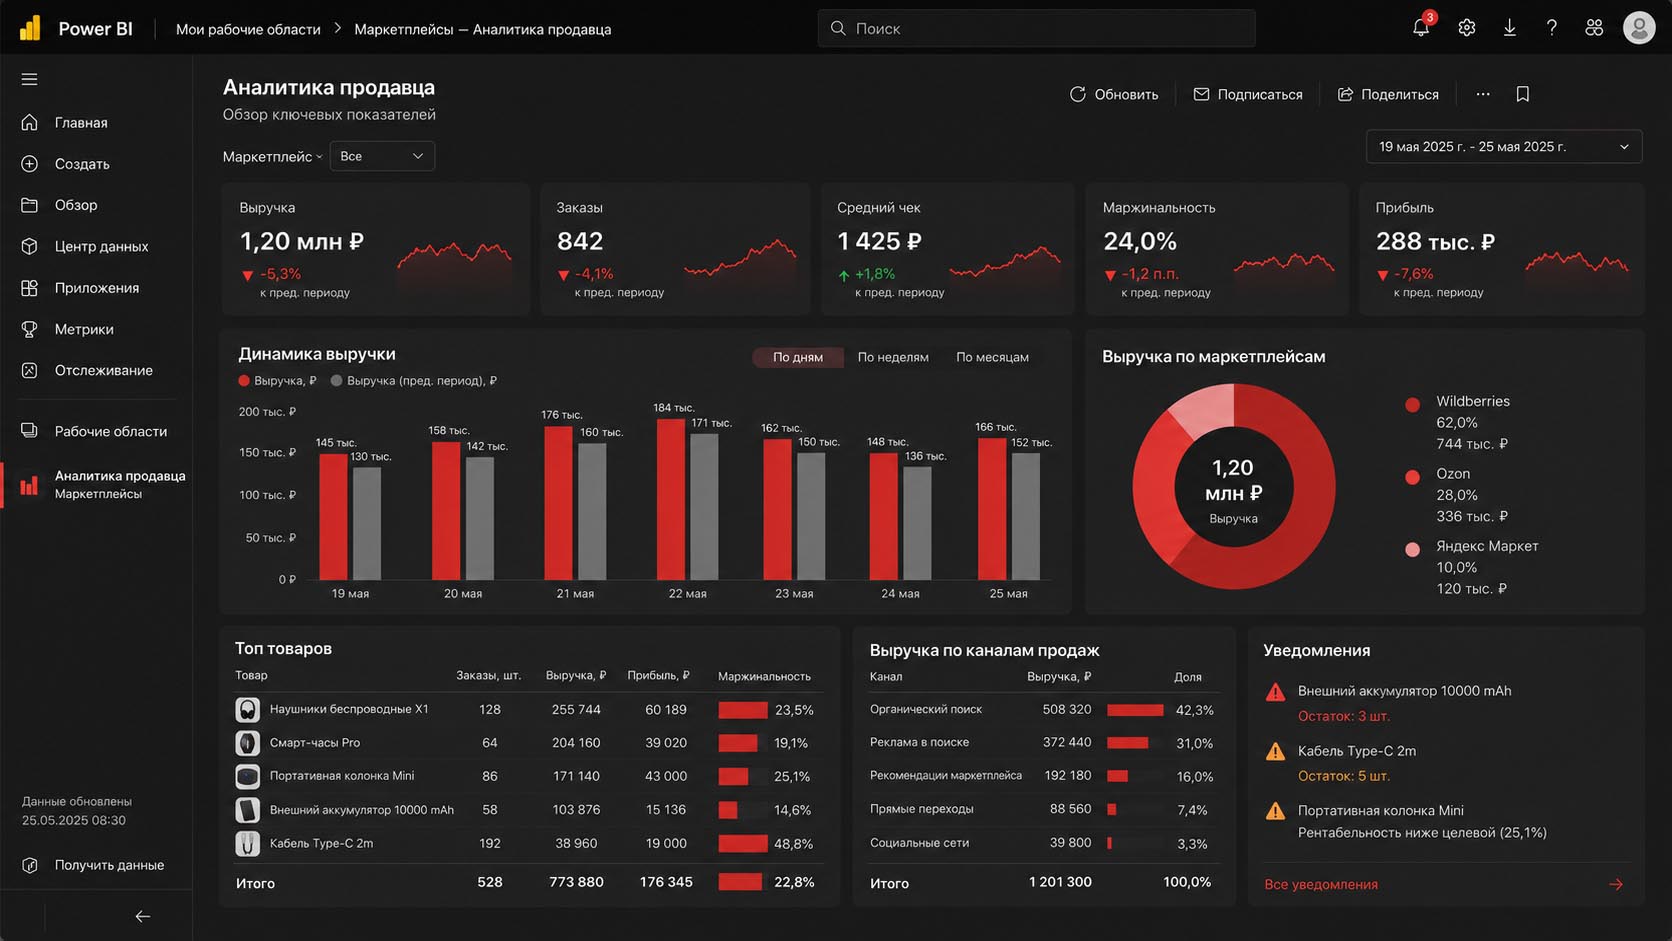Click the Смарт-часы Pro product thumbnail
This screenshot has height=941, width=1672.
(x=247, y=743)
